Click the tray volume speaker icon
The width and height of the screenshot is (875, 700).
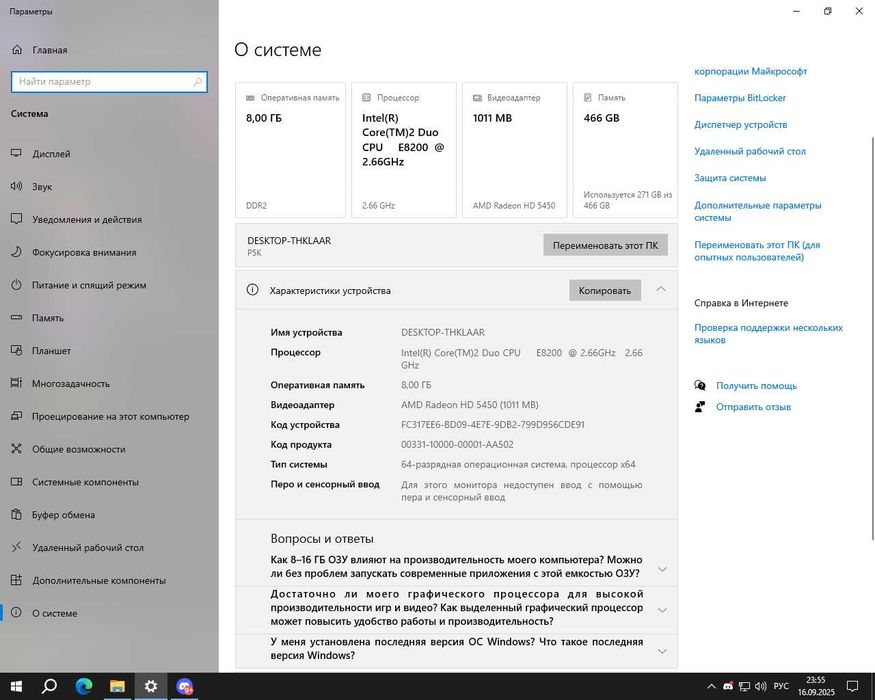[760, 686]
